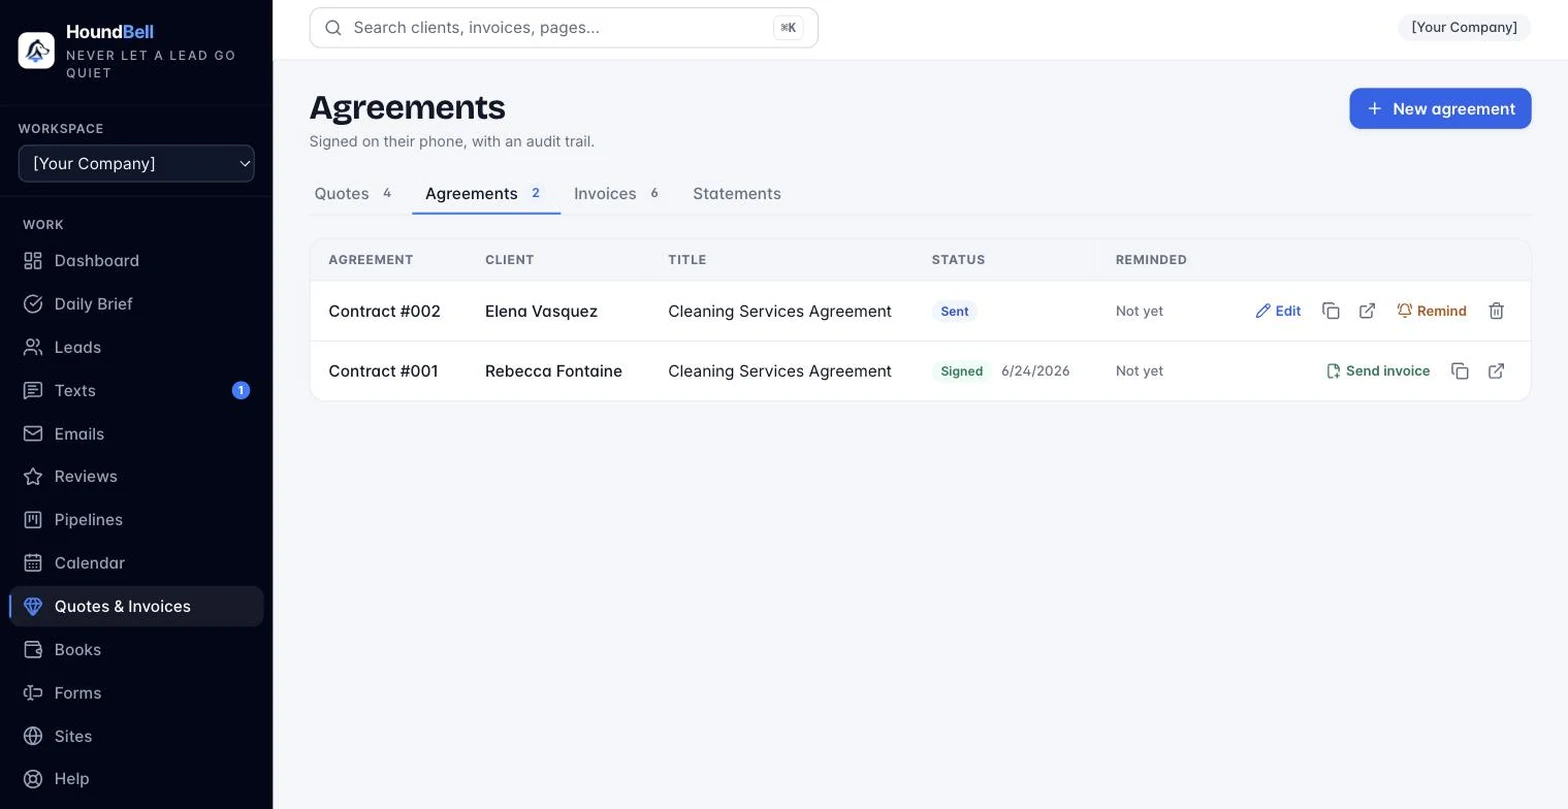
Task: Click the unread badge on Texts
Action: click(241, 390)
